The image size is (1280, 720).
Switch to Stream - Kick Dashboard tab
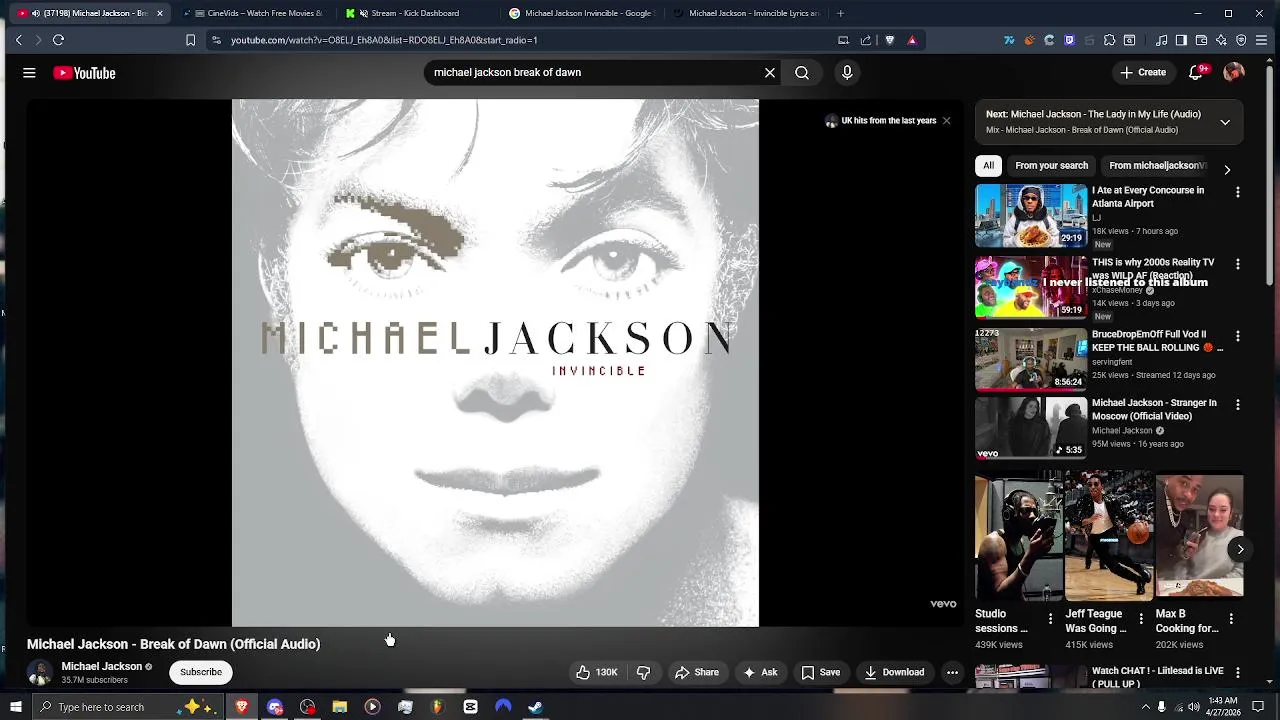[417, 13]
